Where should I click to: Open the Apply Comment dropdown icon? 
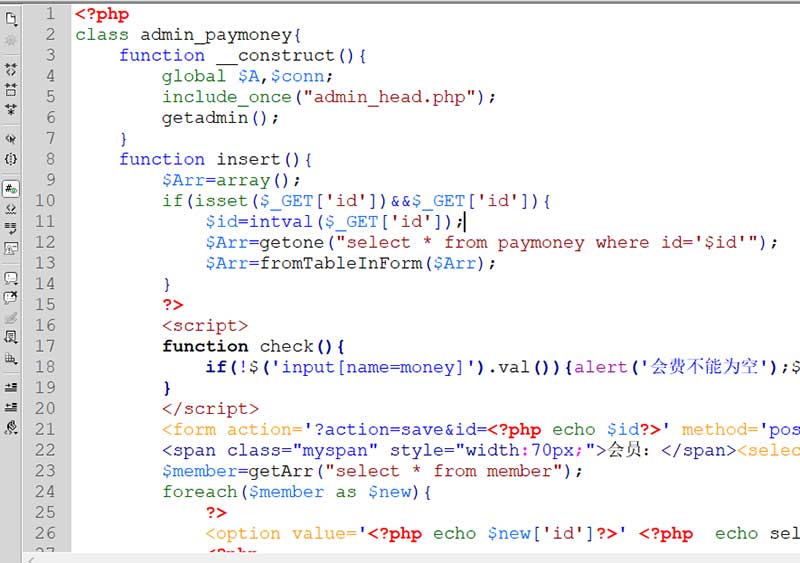tap(11, 278)
